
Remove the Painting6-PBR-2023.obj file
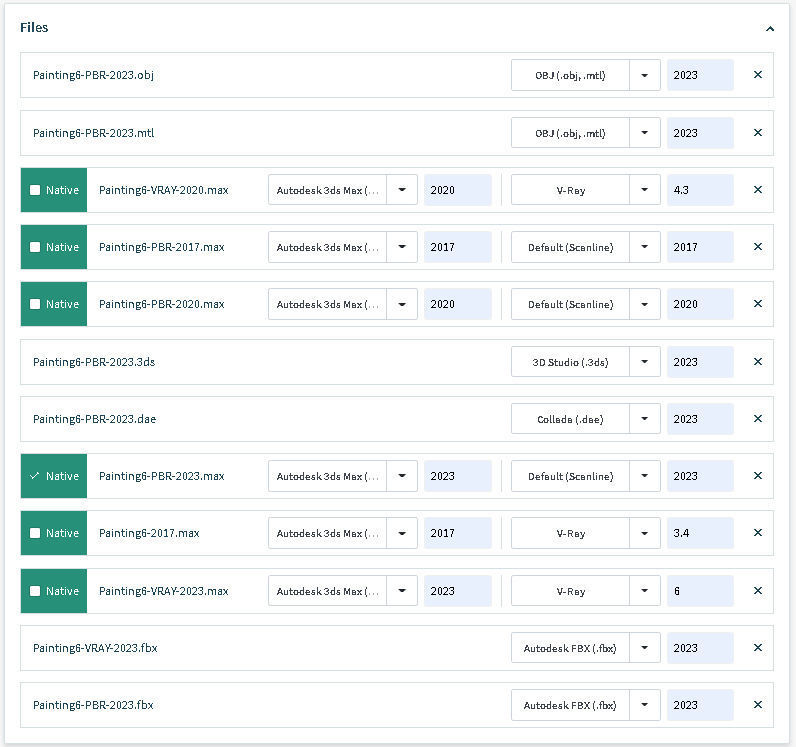pos(757,75)
